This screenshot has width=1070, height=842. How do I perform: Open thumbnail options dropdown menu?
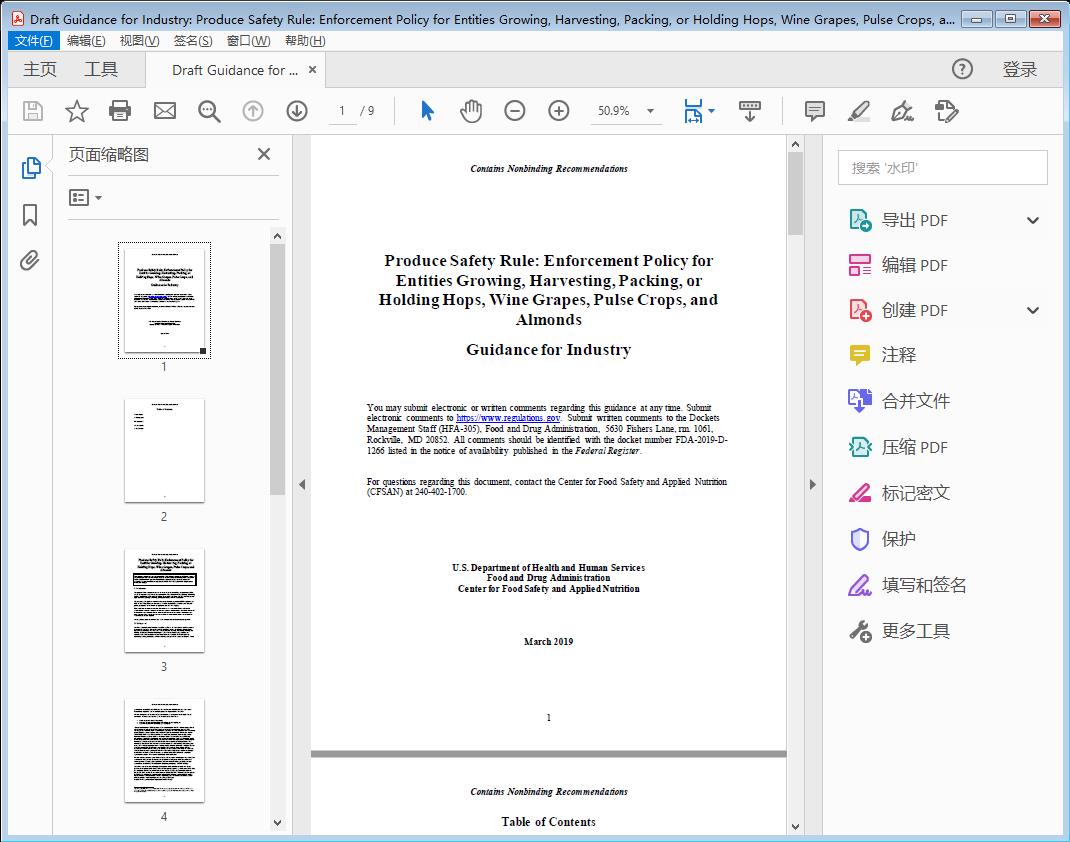[86, 198]
